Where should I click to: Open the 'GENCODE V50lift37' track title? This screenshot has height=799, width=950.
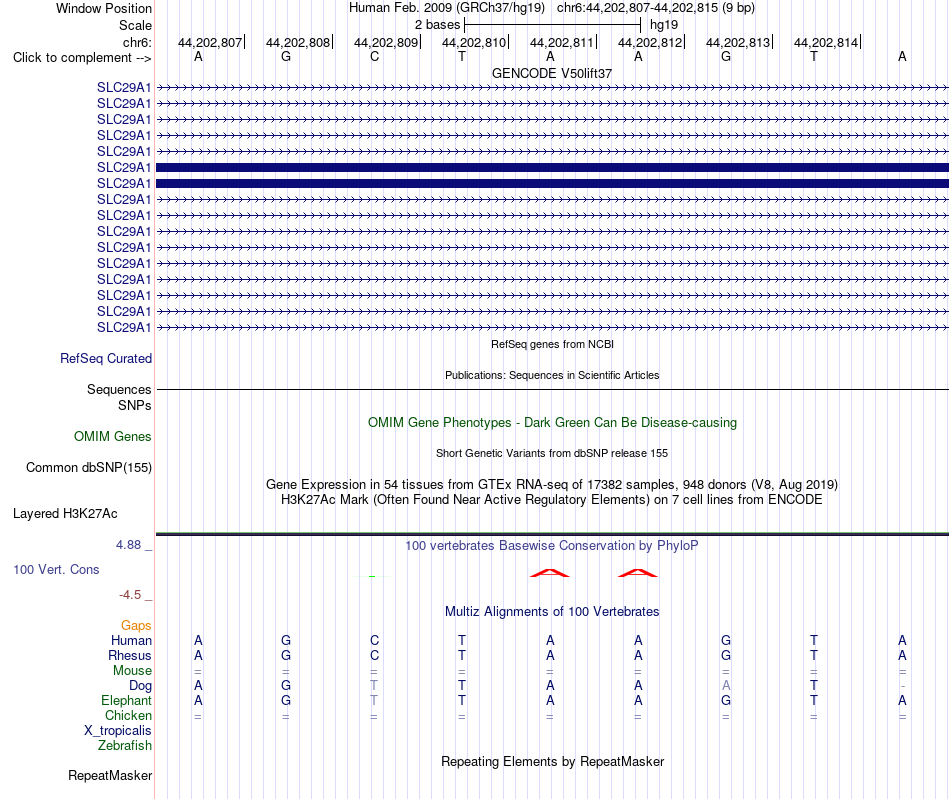pos(552,73)
